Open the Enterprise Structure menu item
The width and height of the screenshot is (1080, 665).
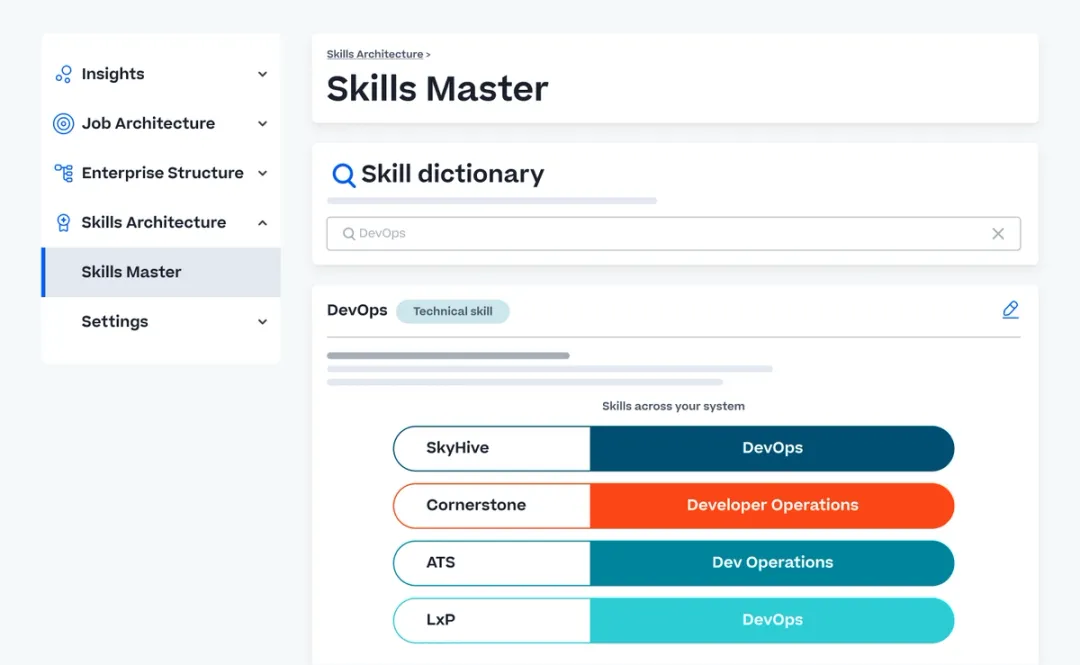click(161, 173)
